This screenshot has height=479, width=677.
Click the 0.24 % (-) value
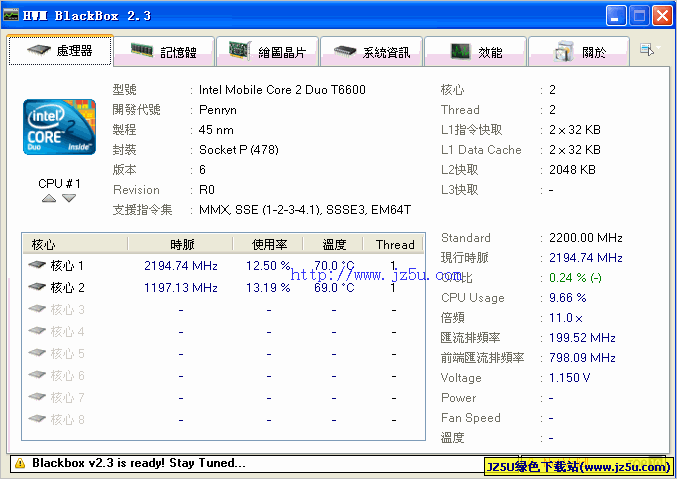coord(575,278)
